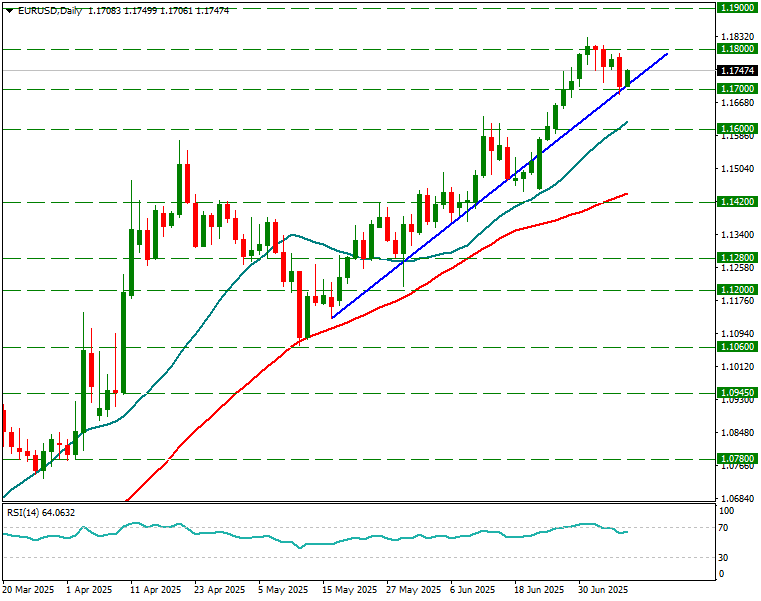Click the 30 level on the RSI scale
The height and width of the screenshot is (601, 761).
tap(723, 558)
